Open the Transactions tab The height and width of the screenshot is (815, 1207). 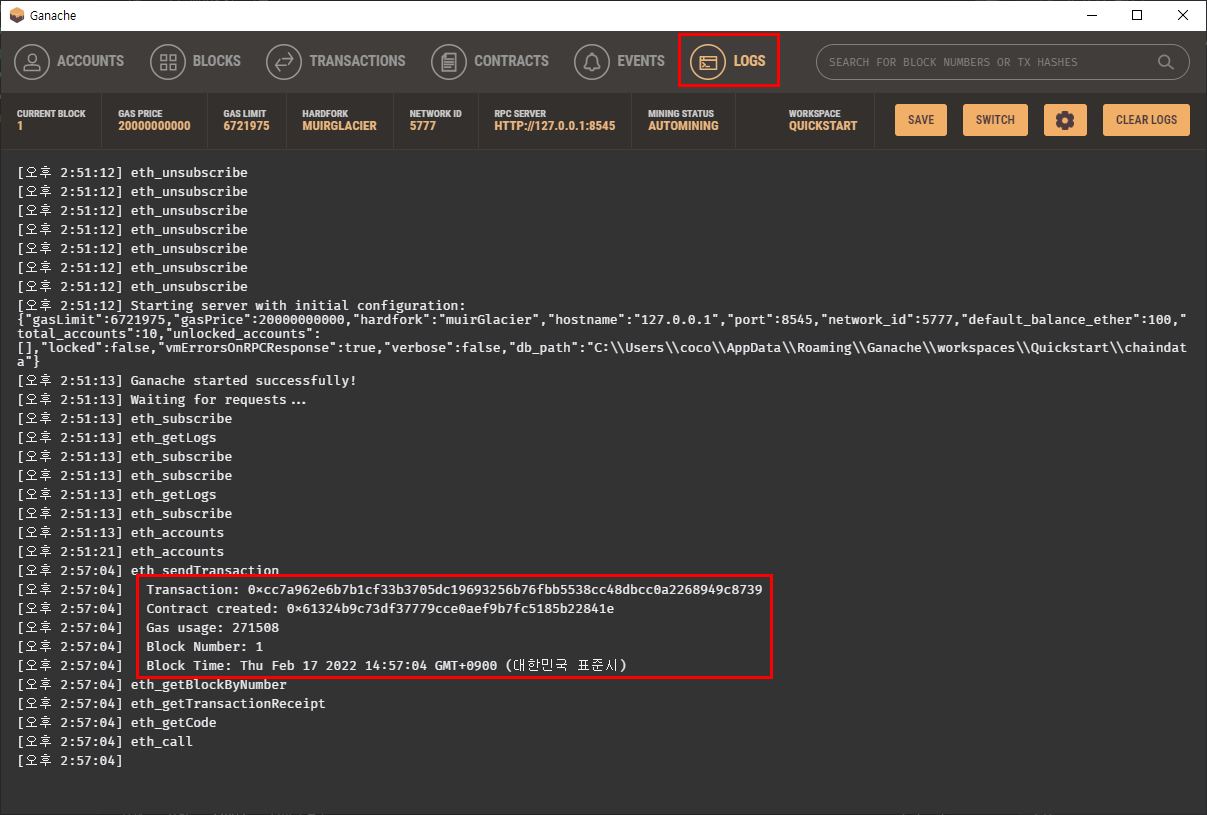coord(336,61)
